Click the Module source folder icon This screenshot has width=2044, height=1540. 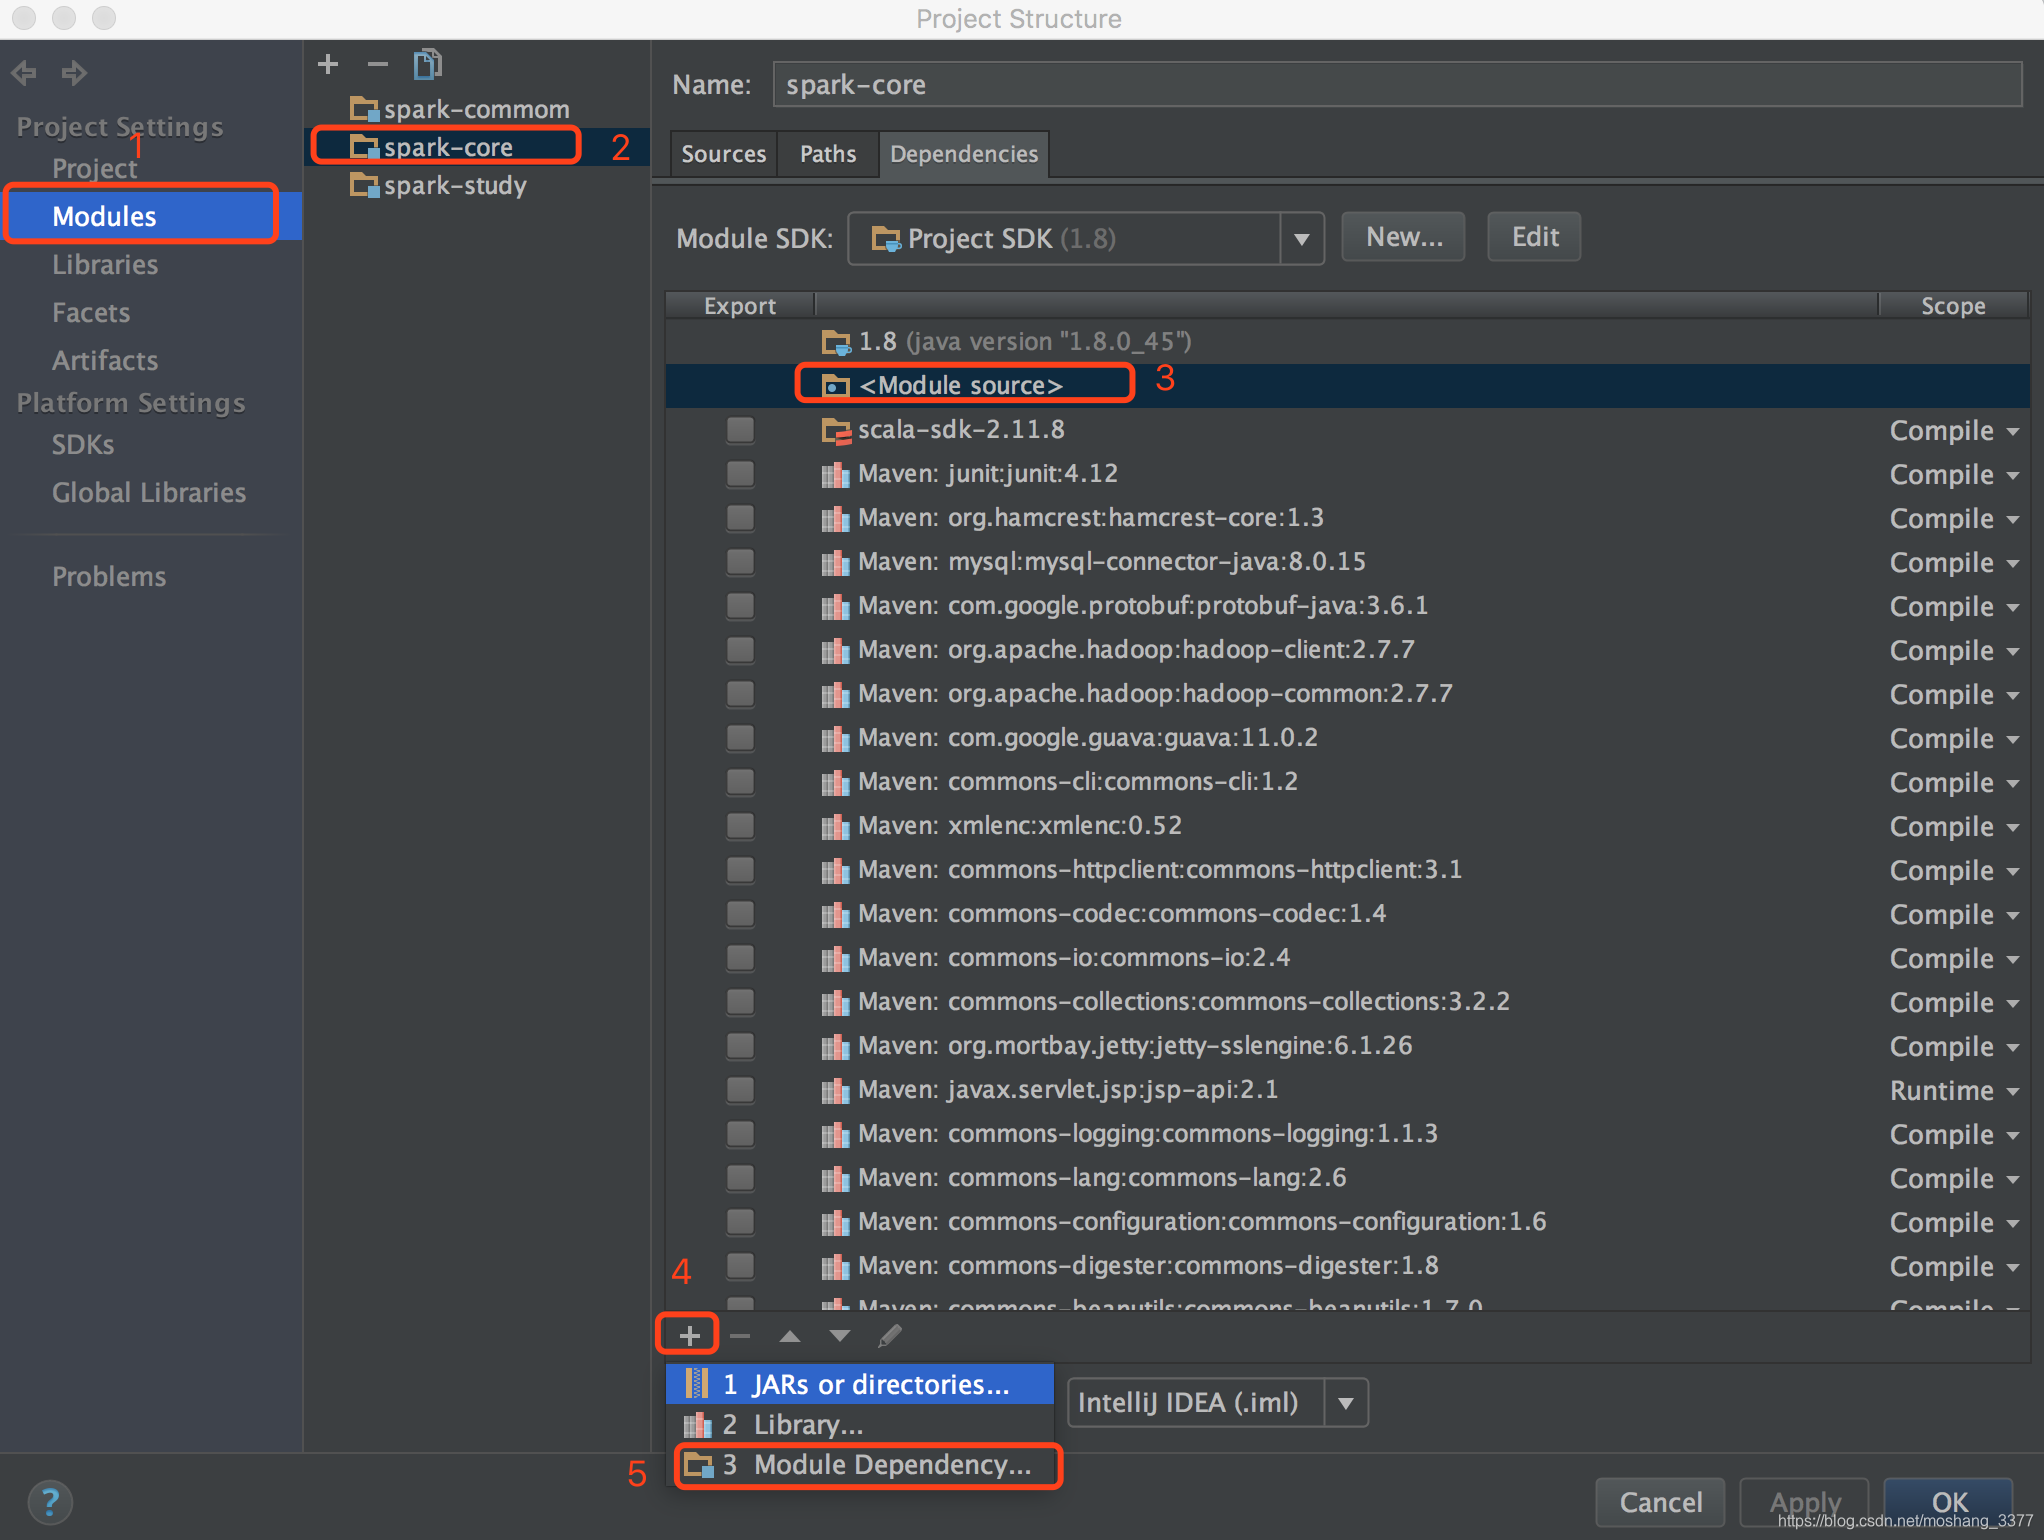point(836,386)
